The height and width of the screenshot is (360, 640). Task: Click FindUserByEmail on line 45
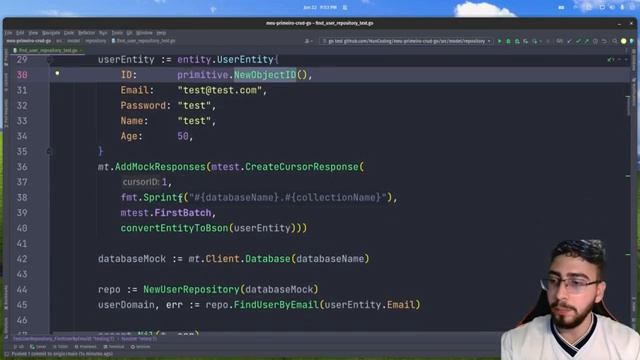tap(276, 305)
